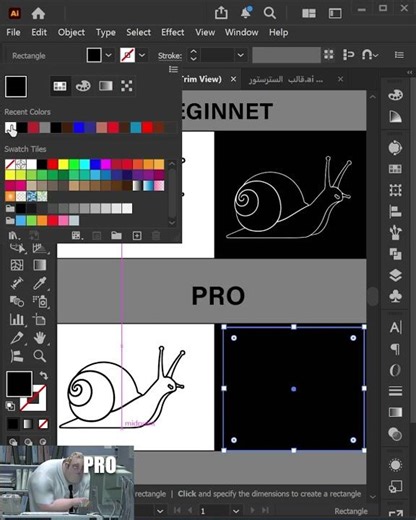Reset to default fill and stroke
Image resolution: width=416 pixels, height=520 pixels.
tap(10, 406)
